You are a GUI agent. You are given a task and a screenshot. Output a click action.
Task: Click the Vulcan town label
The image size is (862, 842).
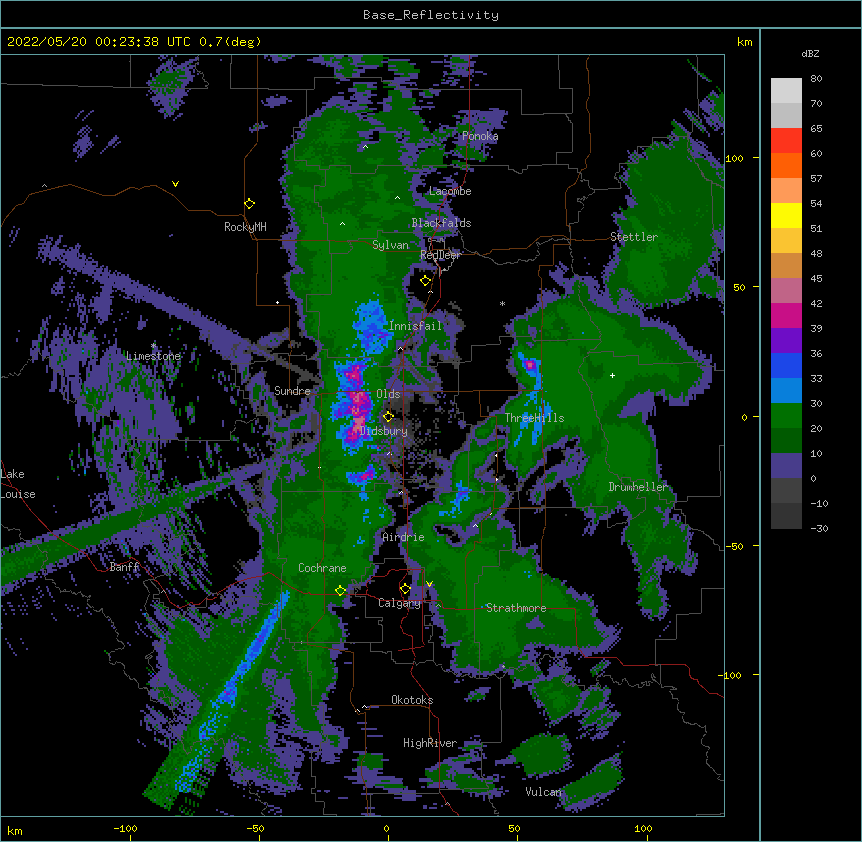click(x=544, y=792)
